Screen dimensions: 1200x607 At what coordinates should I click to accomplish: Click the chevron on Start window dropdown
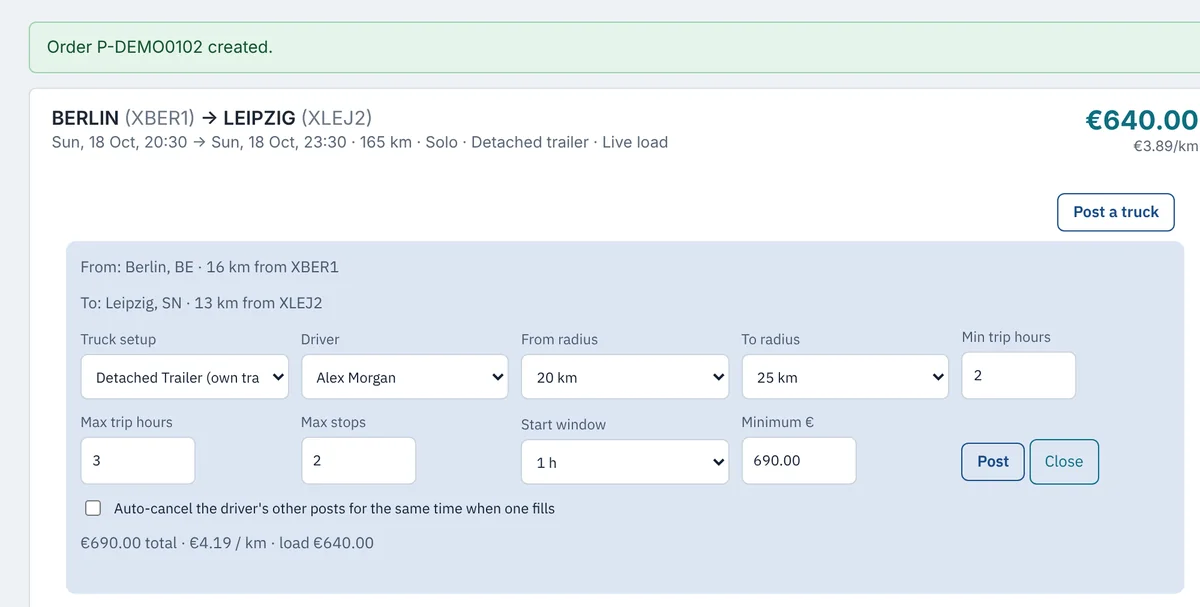tap(717, 462)
